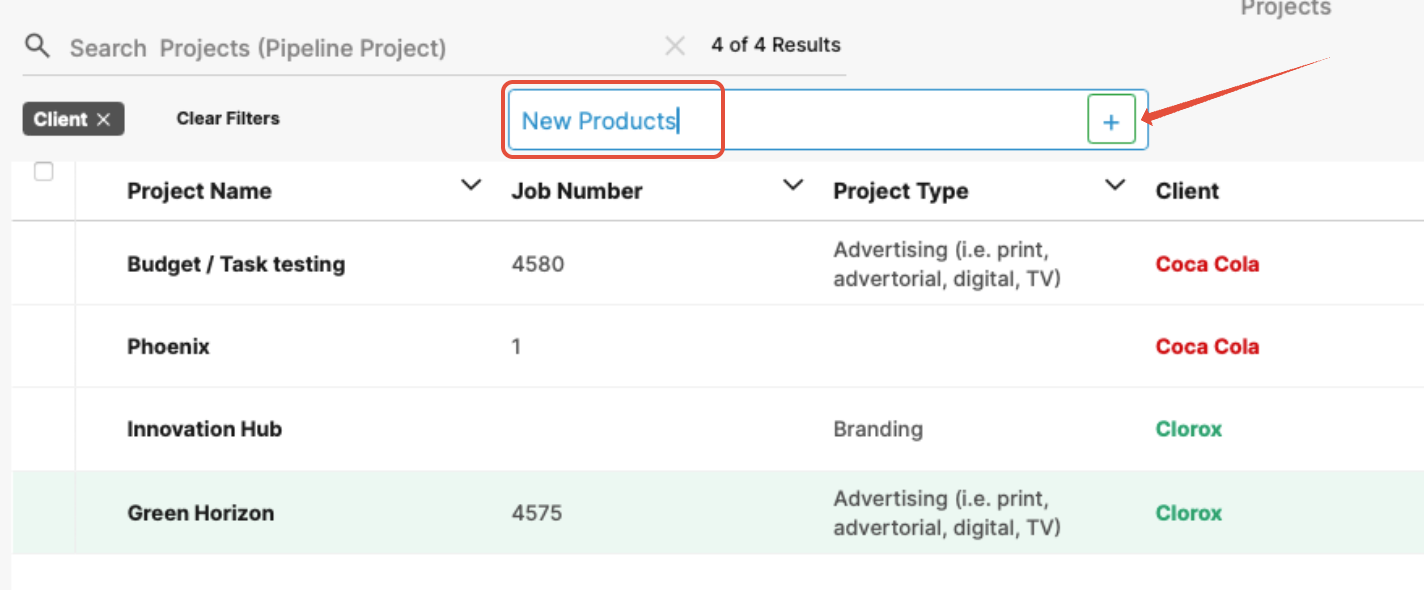Click the search magnifier icon

click(37, 46)
